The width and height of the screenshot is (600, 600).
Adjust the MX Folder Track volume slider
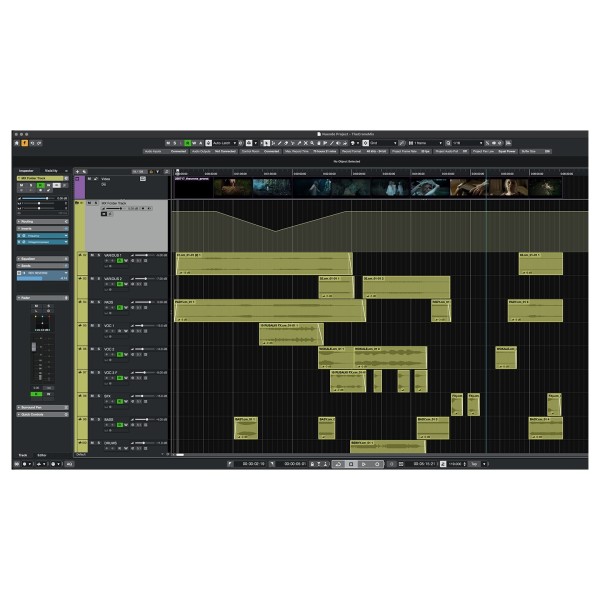114,209
